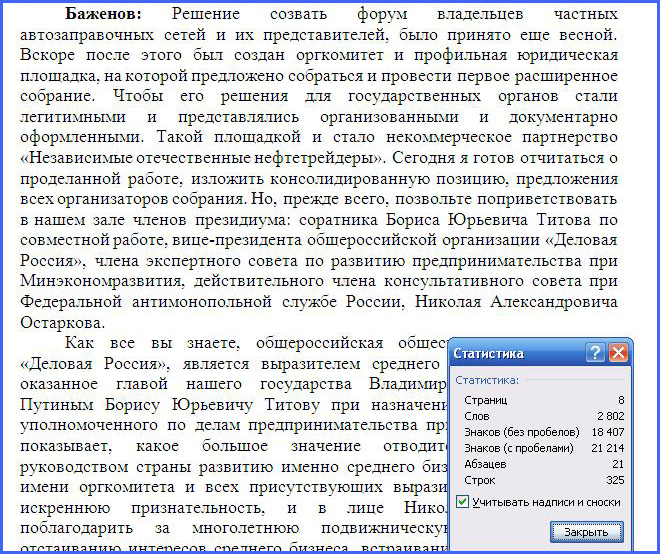Click Знаков (с пробелами) value 21 214
Viewport: 660px width, 554px height.
tap(608, 448)
